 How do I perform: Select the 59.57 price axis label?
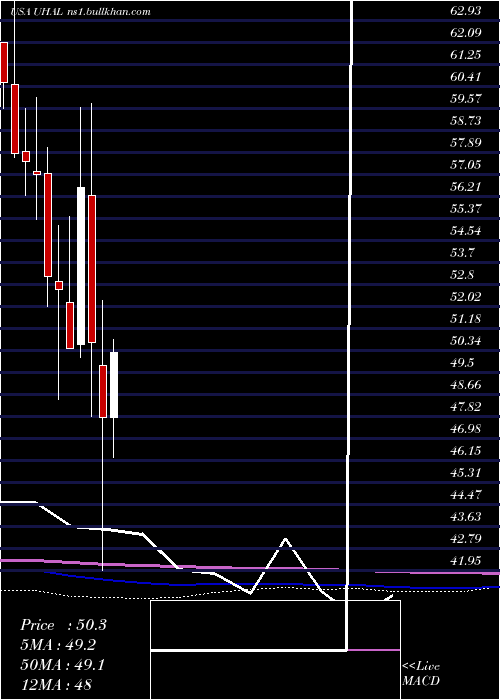(466, 99)
